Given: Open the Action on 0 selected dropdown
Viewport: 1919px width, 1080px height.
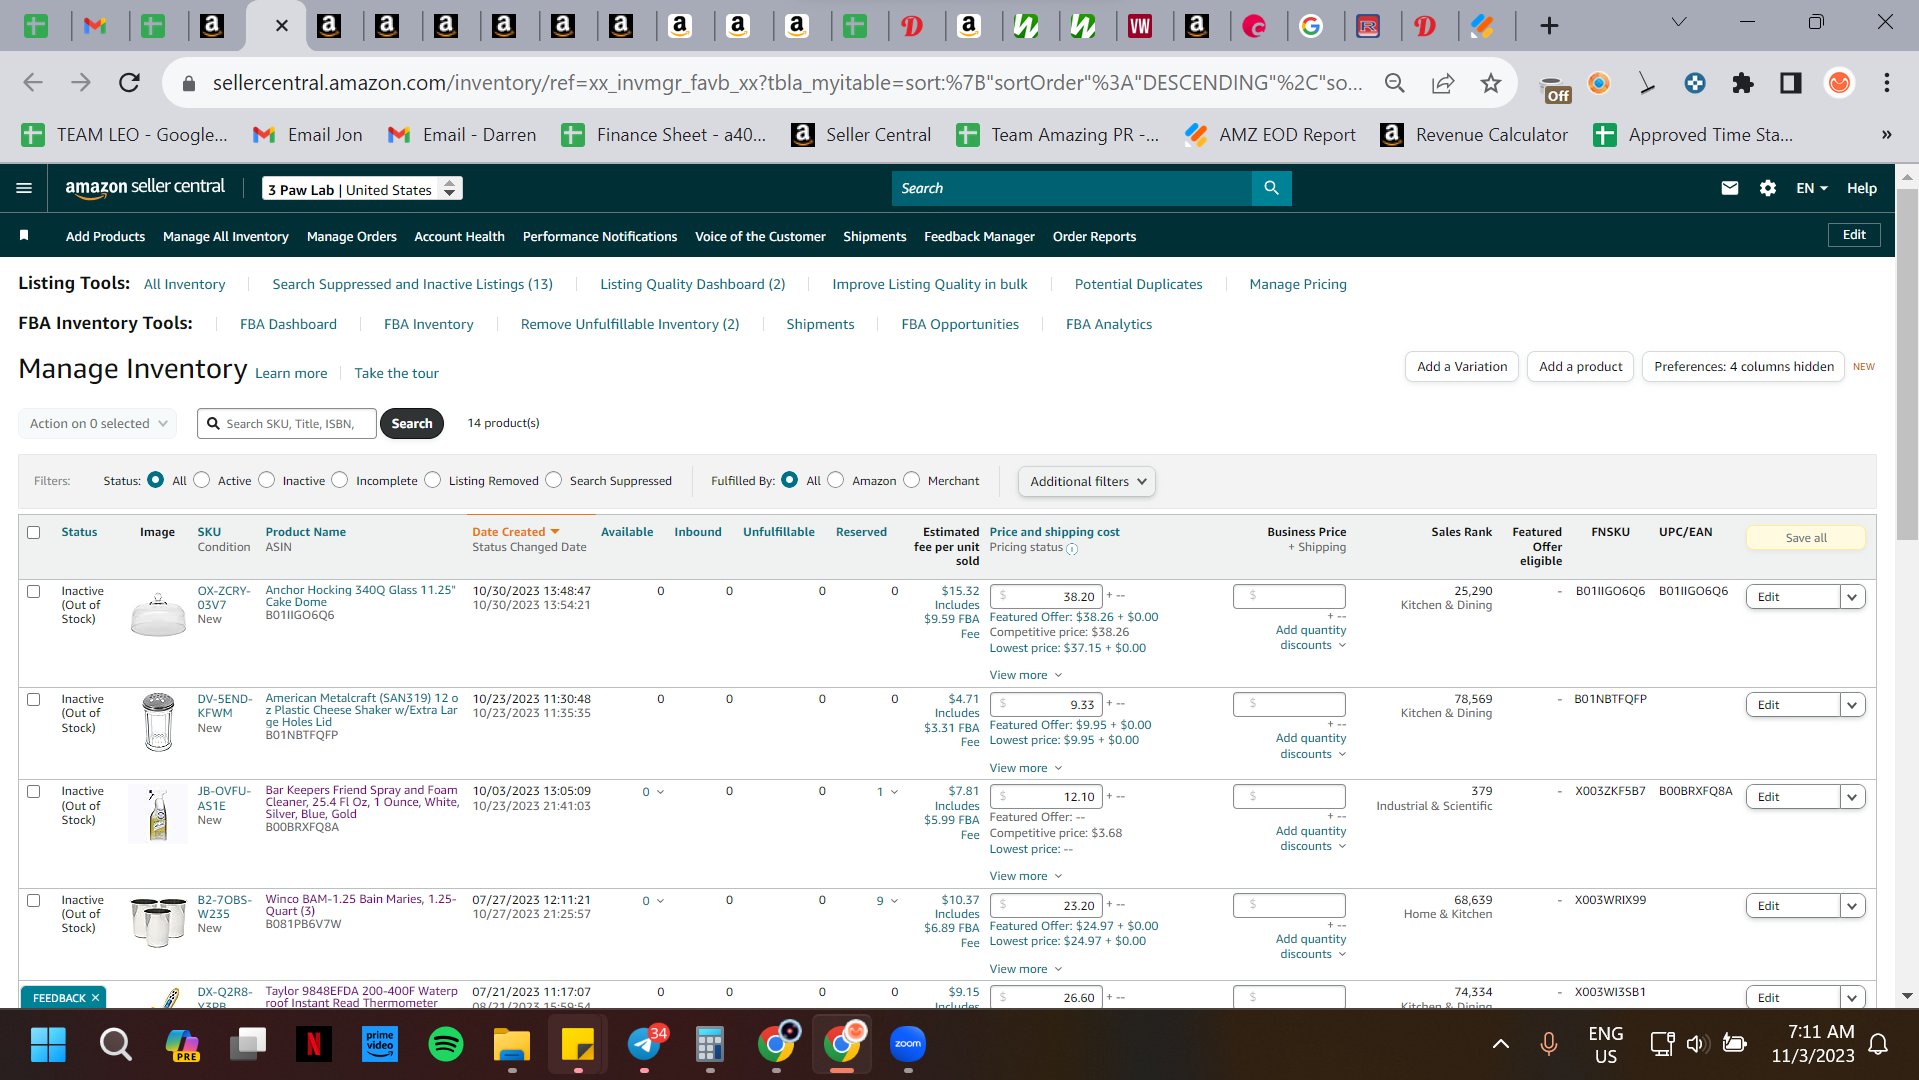Looking at the screenshot, I should (x=98, y=423).
